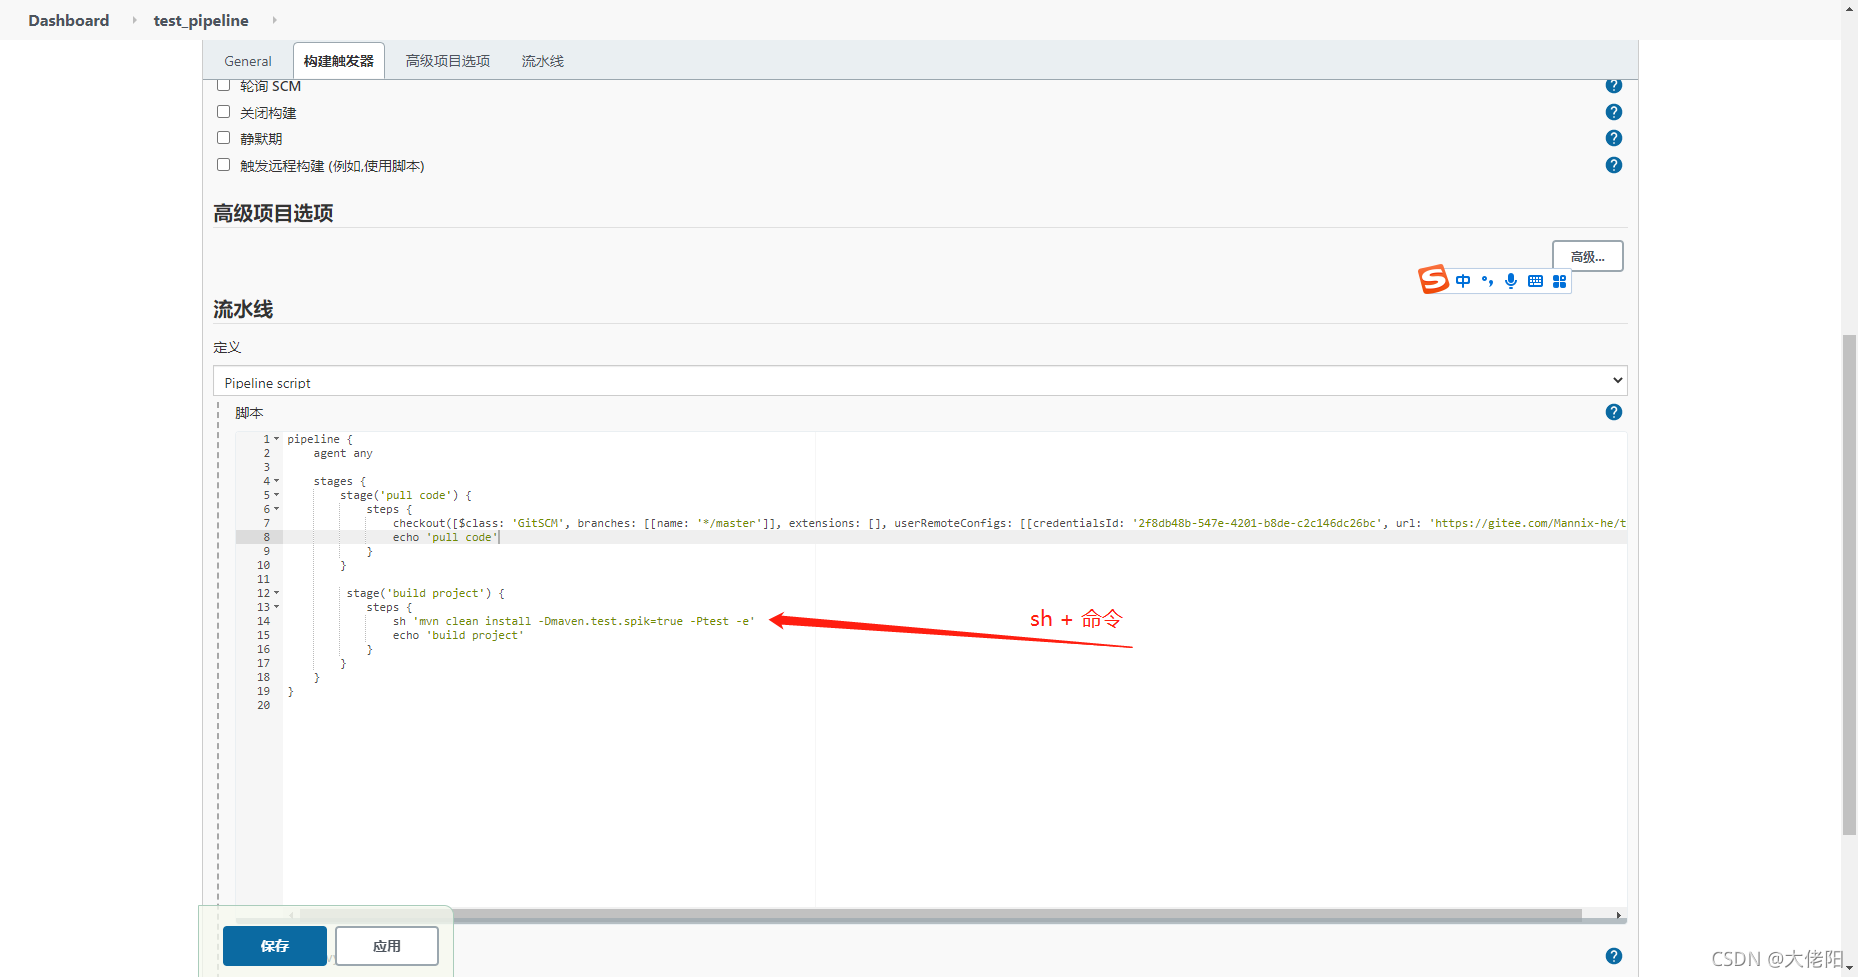Collapse code fold at line 4 stages
The width and height of the screenshot is (1858, 977).
click(277, 481)
